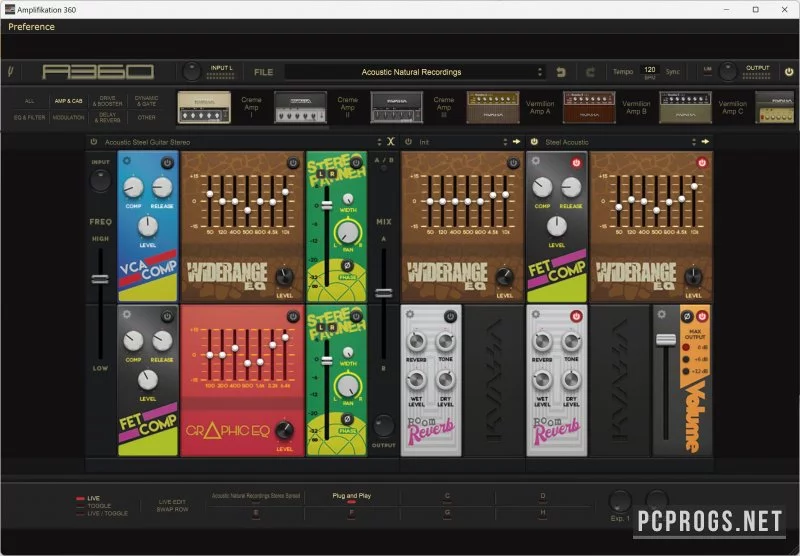Select LIVE mode
This screenshot has width=800, height=556.
coord(88,498)
